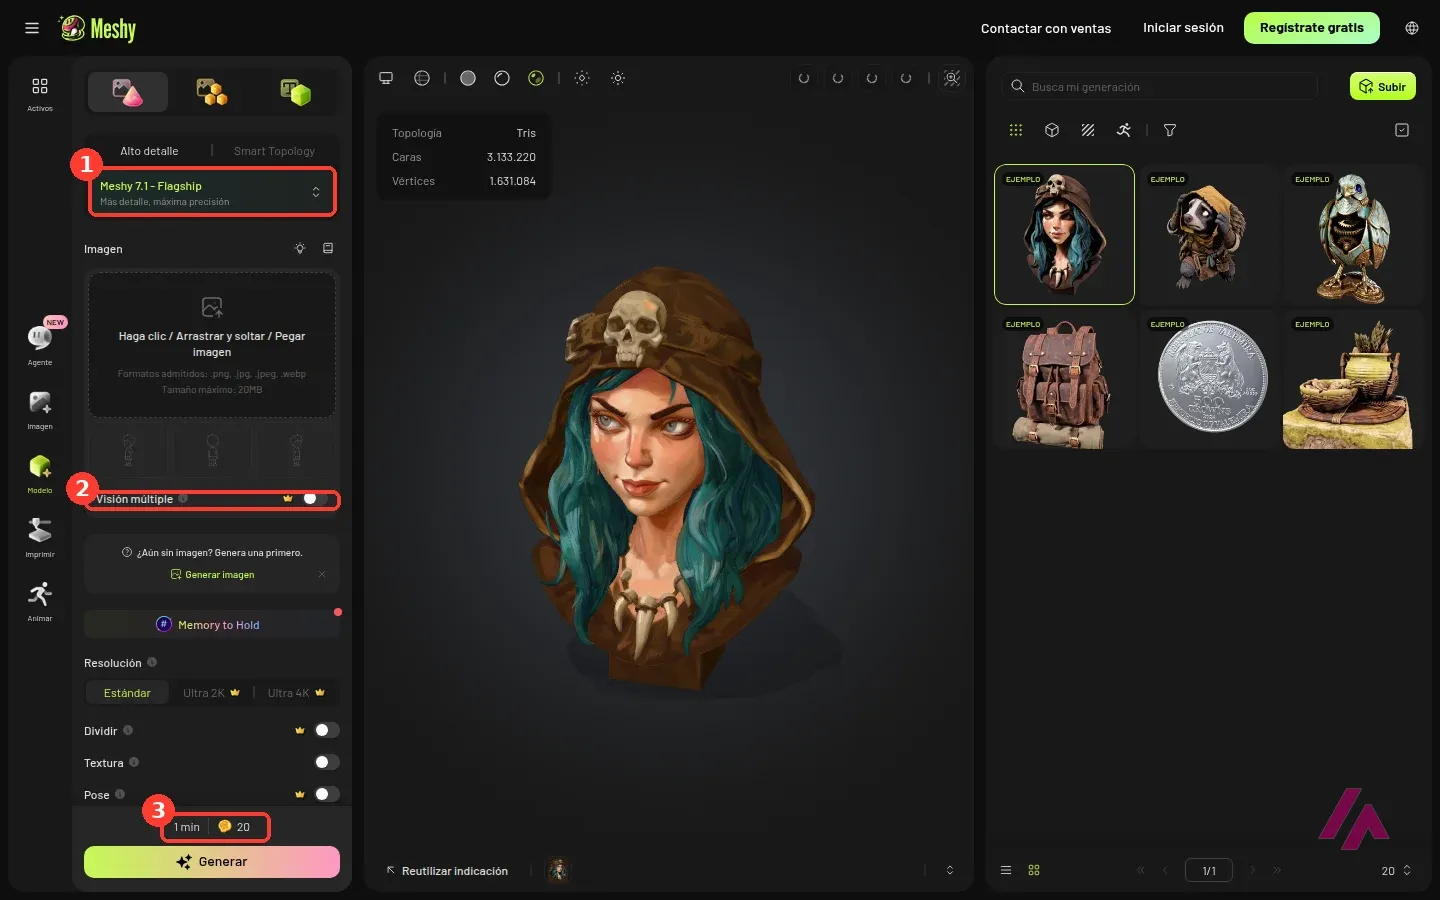The height and width of the screenshot is (900, 1440).
Task: Toggle wireframe globe view
Action: click(422, 78)
